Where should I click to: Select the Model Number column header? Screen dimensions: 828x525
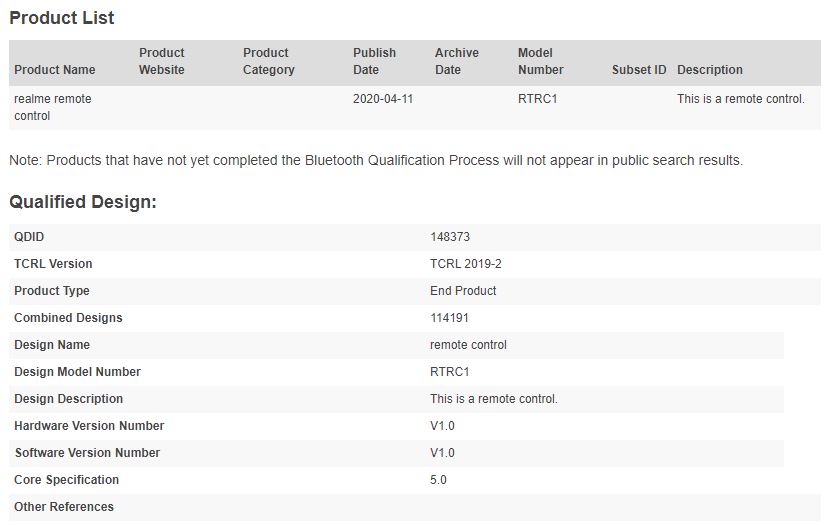click(x=540, y=61)
